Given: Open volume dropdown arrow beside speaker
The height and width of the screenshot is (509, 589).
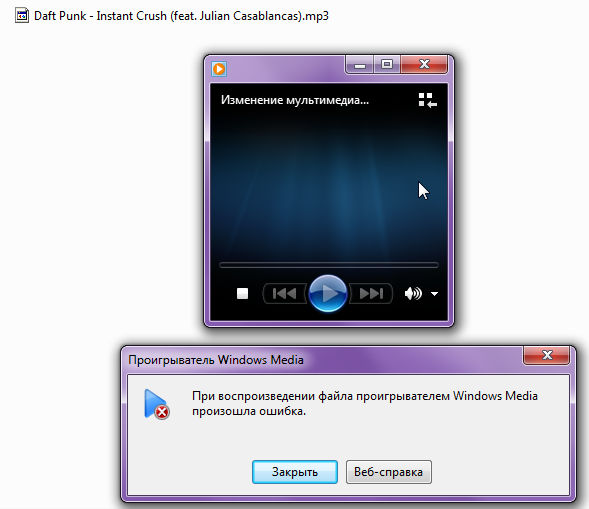Looking at the screenshot, I should coord(434,294).
